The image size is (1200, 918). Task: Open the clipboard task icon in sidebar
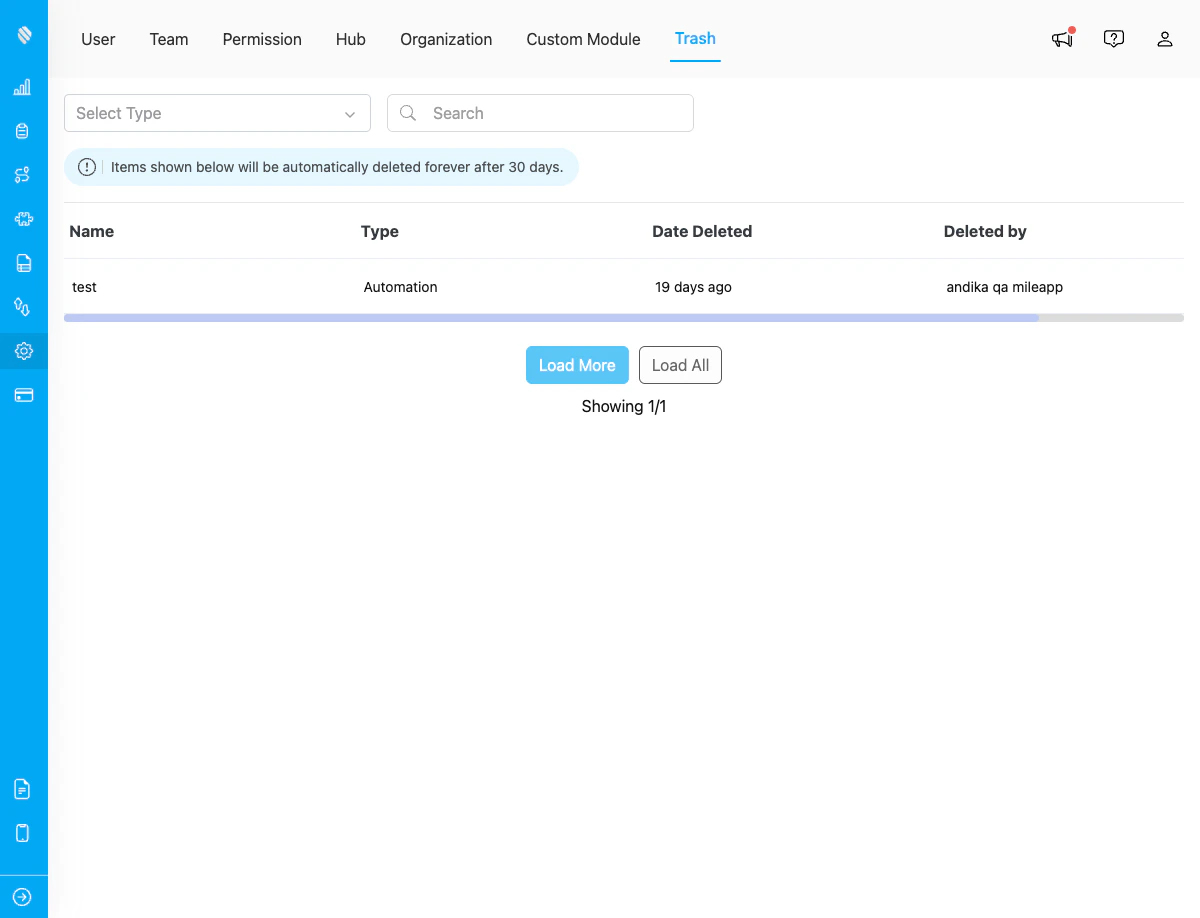tap(23, 131)
